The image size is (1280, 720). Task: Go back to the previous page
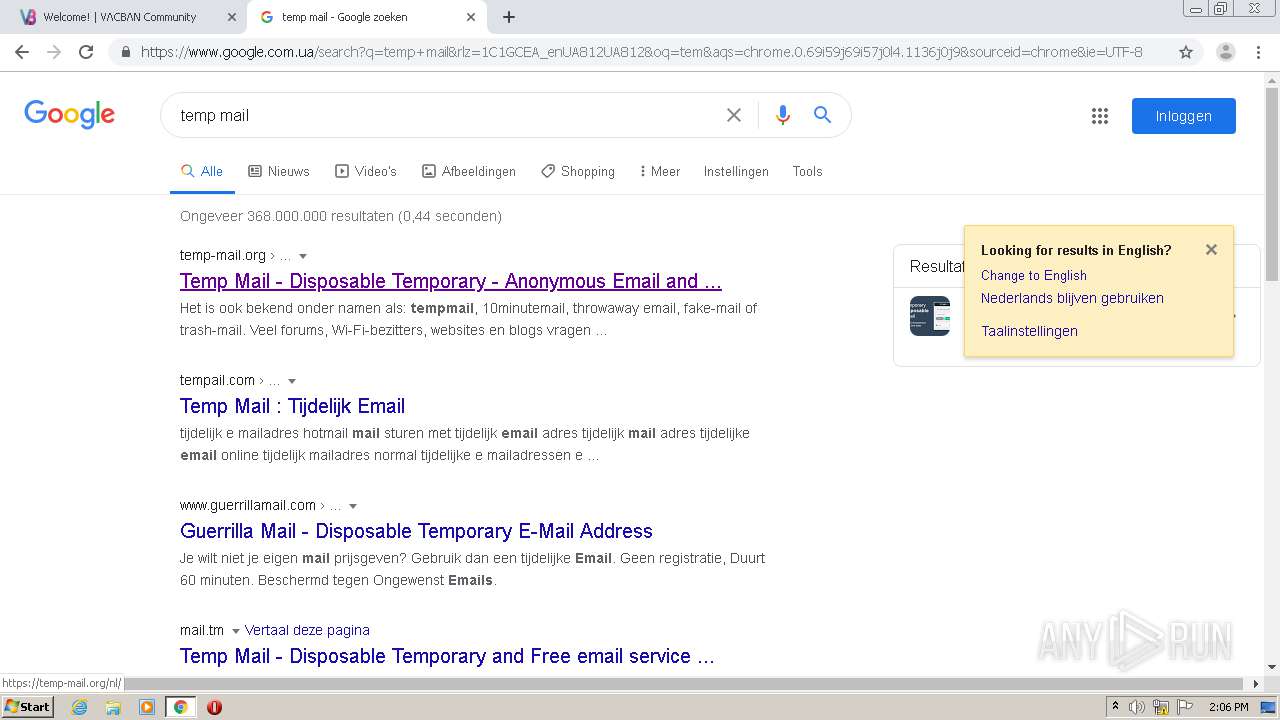point(22,52)
